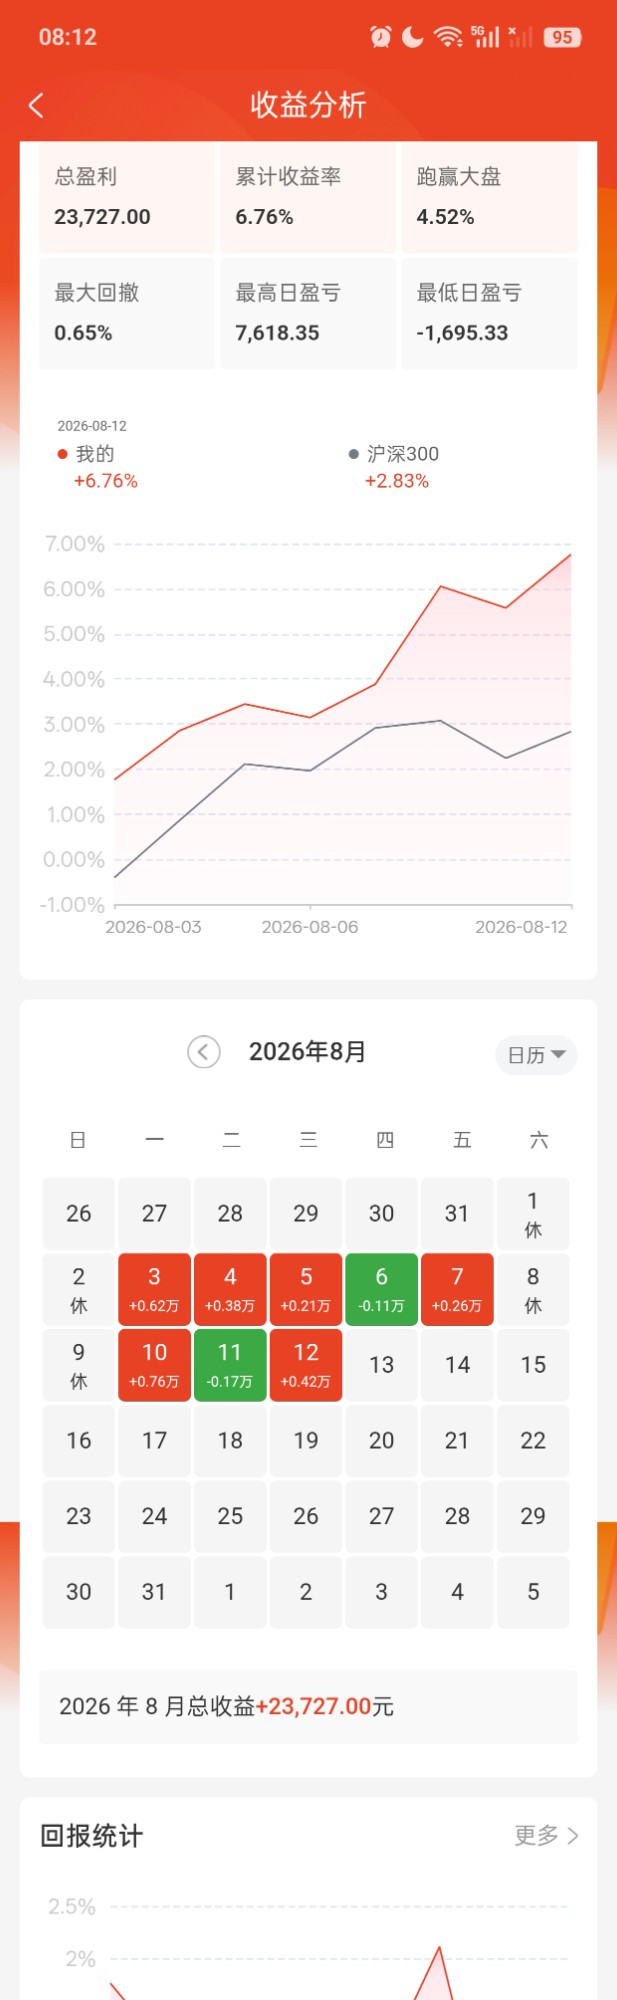This screenshot has height=2000, width=617.
Task: Tap the moon do-not-disturb icon
Action: pos(413,37)
